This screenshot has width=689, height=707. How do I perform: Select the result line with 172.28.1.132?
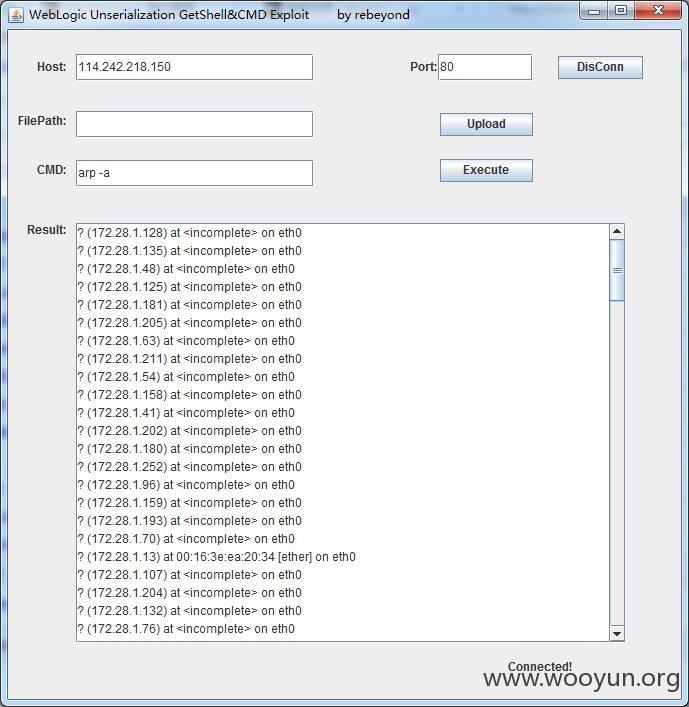coord(189,611)
